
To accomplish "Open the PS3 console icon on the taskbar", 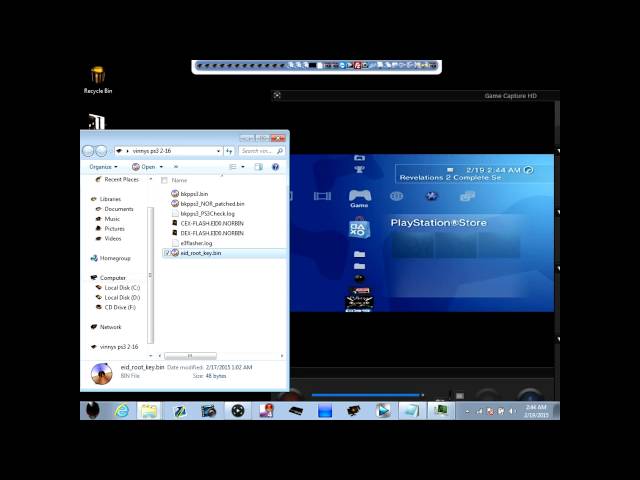I will tap(296, 411).
